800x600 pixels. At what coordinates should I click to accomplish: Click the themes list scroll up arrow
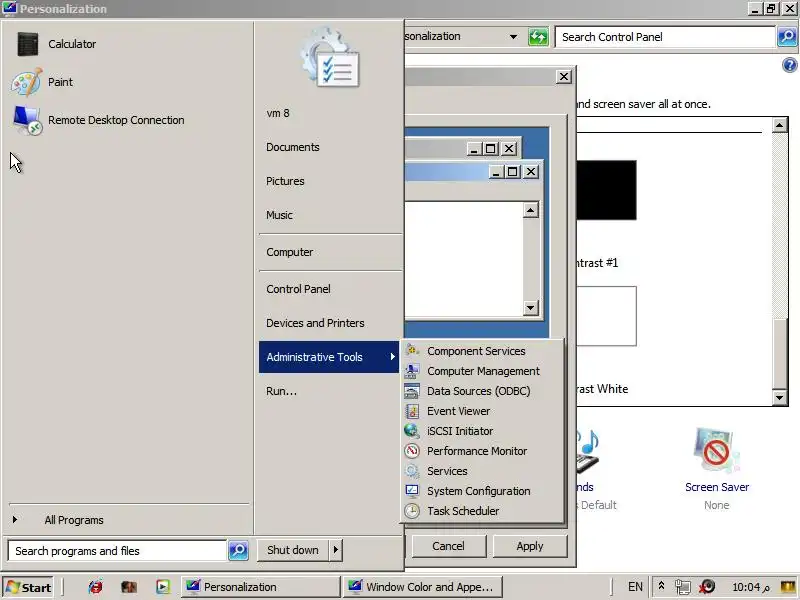point(780,125)
